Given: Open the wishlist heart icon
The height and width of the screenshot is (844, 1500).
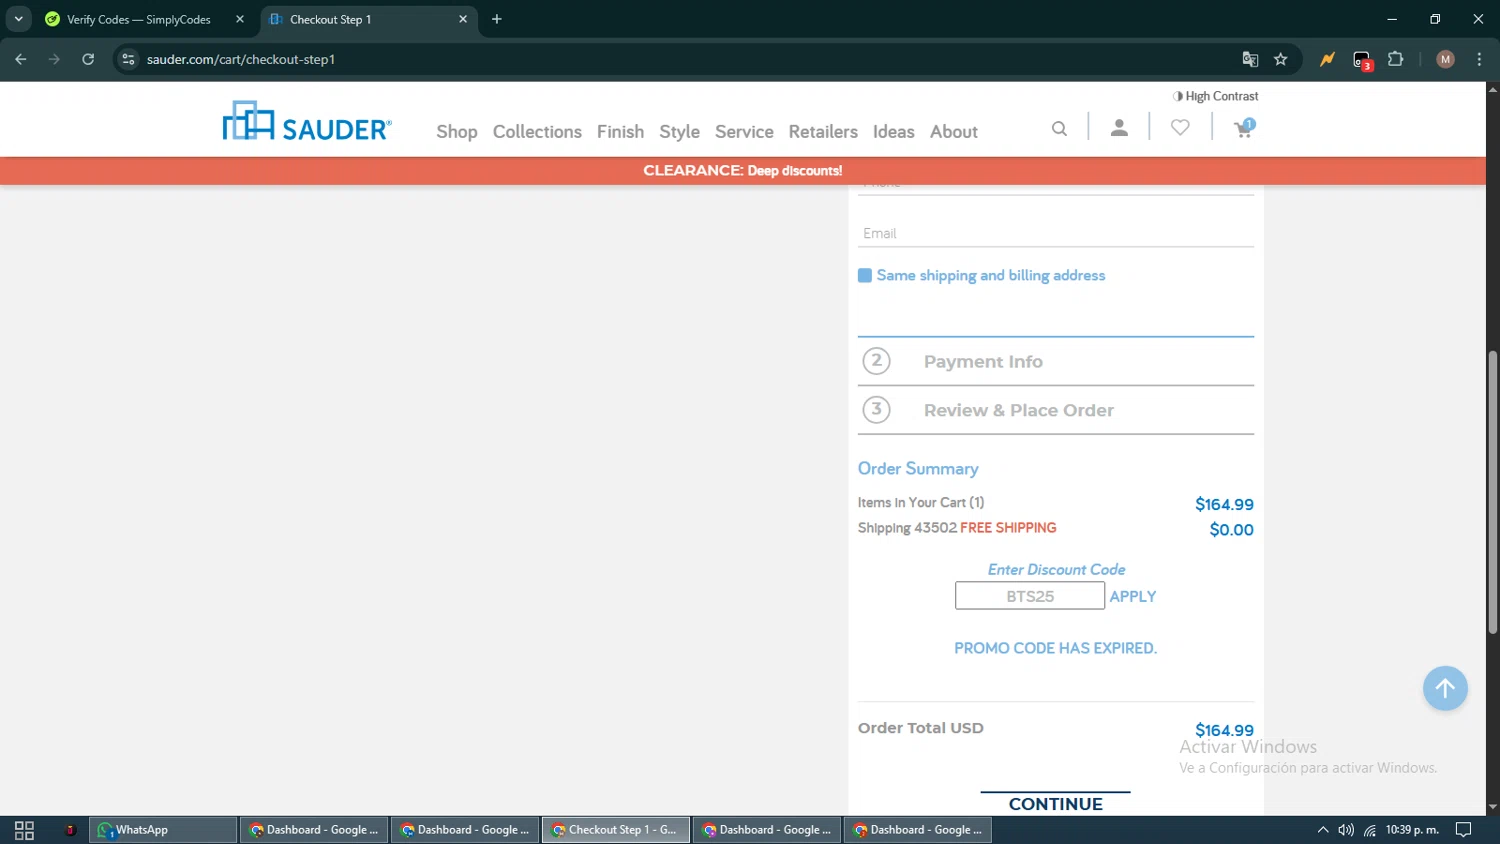Looking at the screenshot, I should click(1180, 128).
